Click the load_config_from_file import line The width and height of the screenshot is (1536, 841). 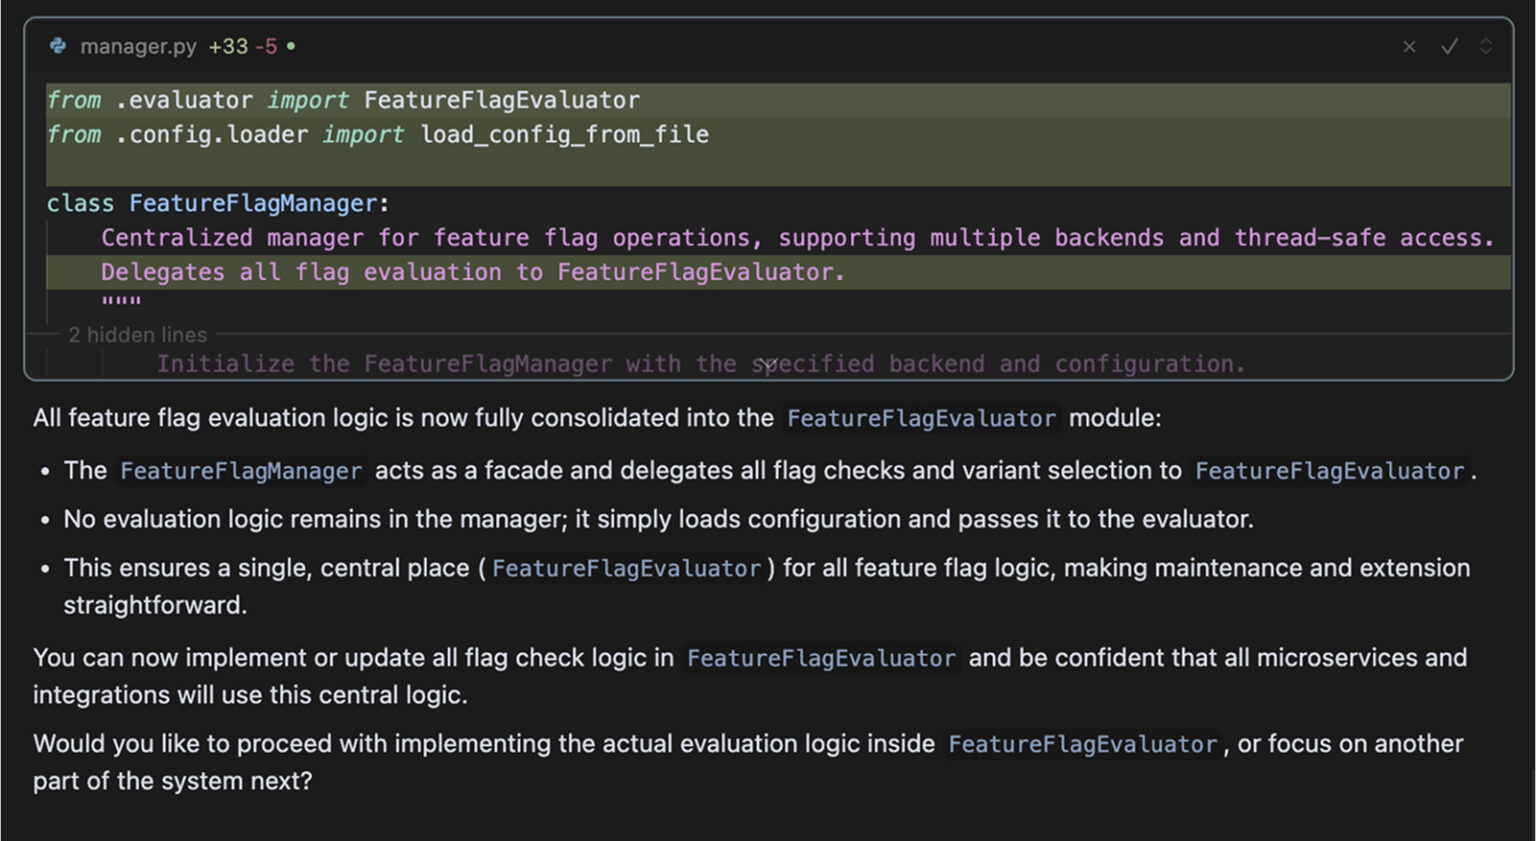coord(778,135)
